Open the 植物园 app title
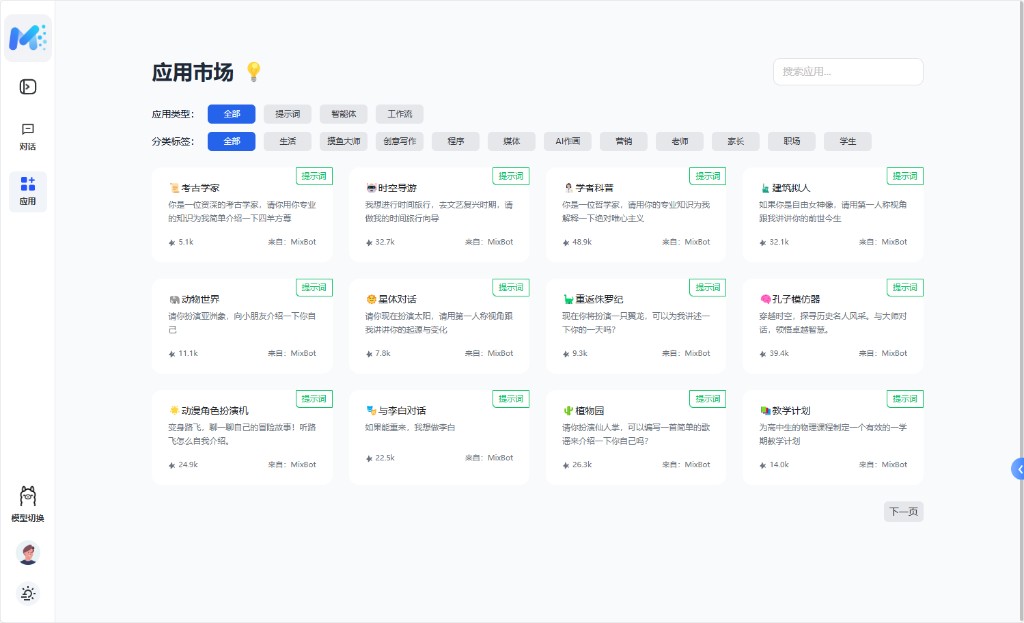 coord(590,411)
